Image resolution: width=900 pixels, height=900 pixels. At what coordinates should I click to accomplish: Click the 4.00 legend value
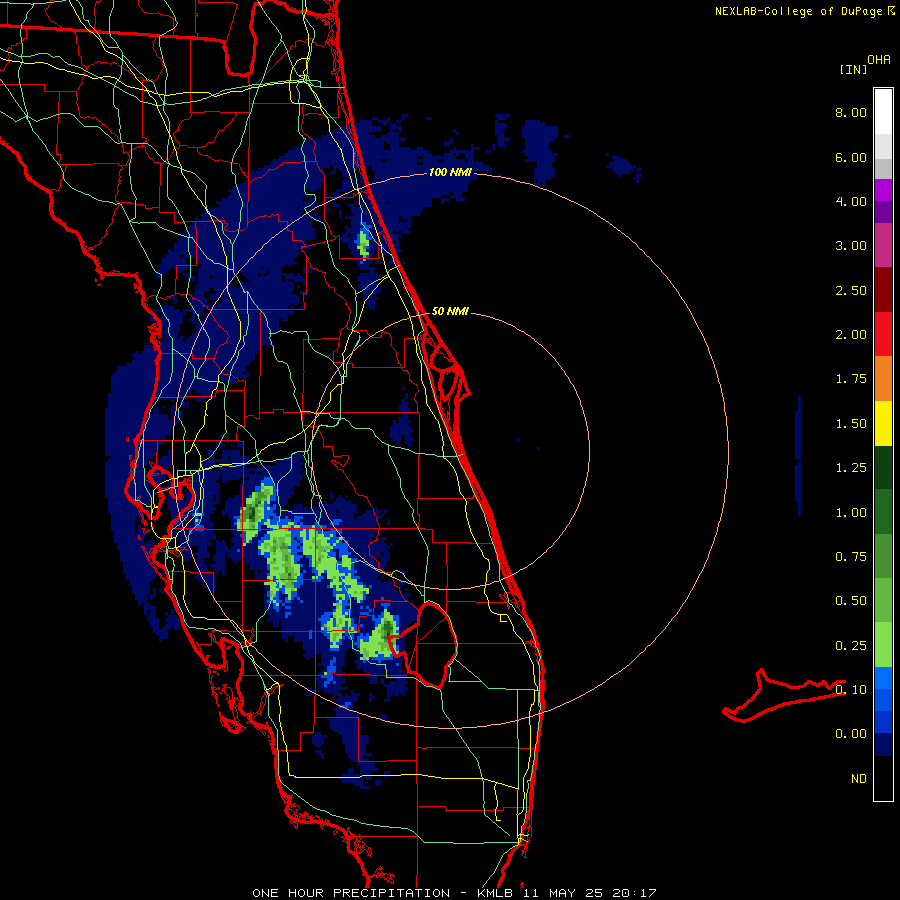click(851, 201)
